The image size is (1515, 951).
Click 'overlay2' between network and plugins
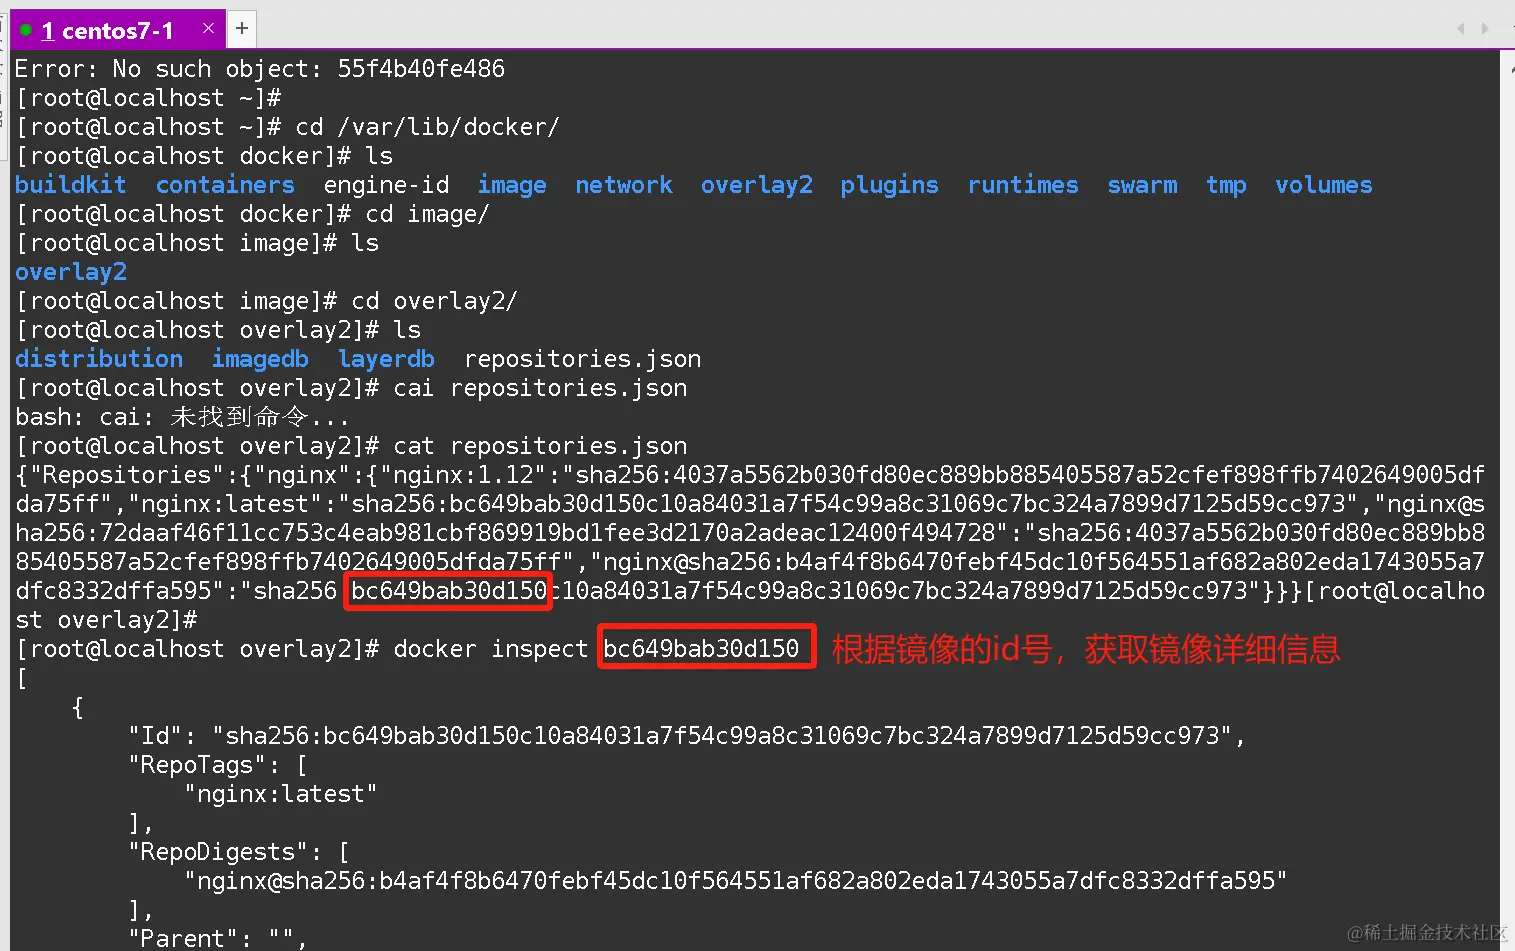click(757, 185)
